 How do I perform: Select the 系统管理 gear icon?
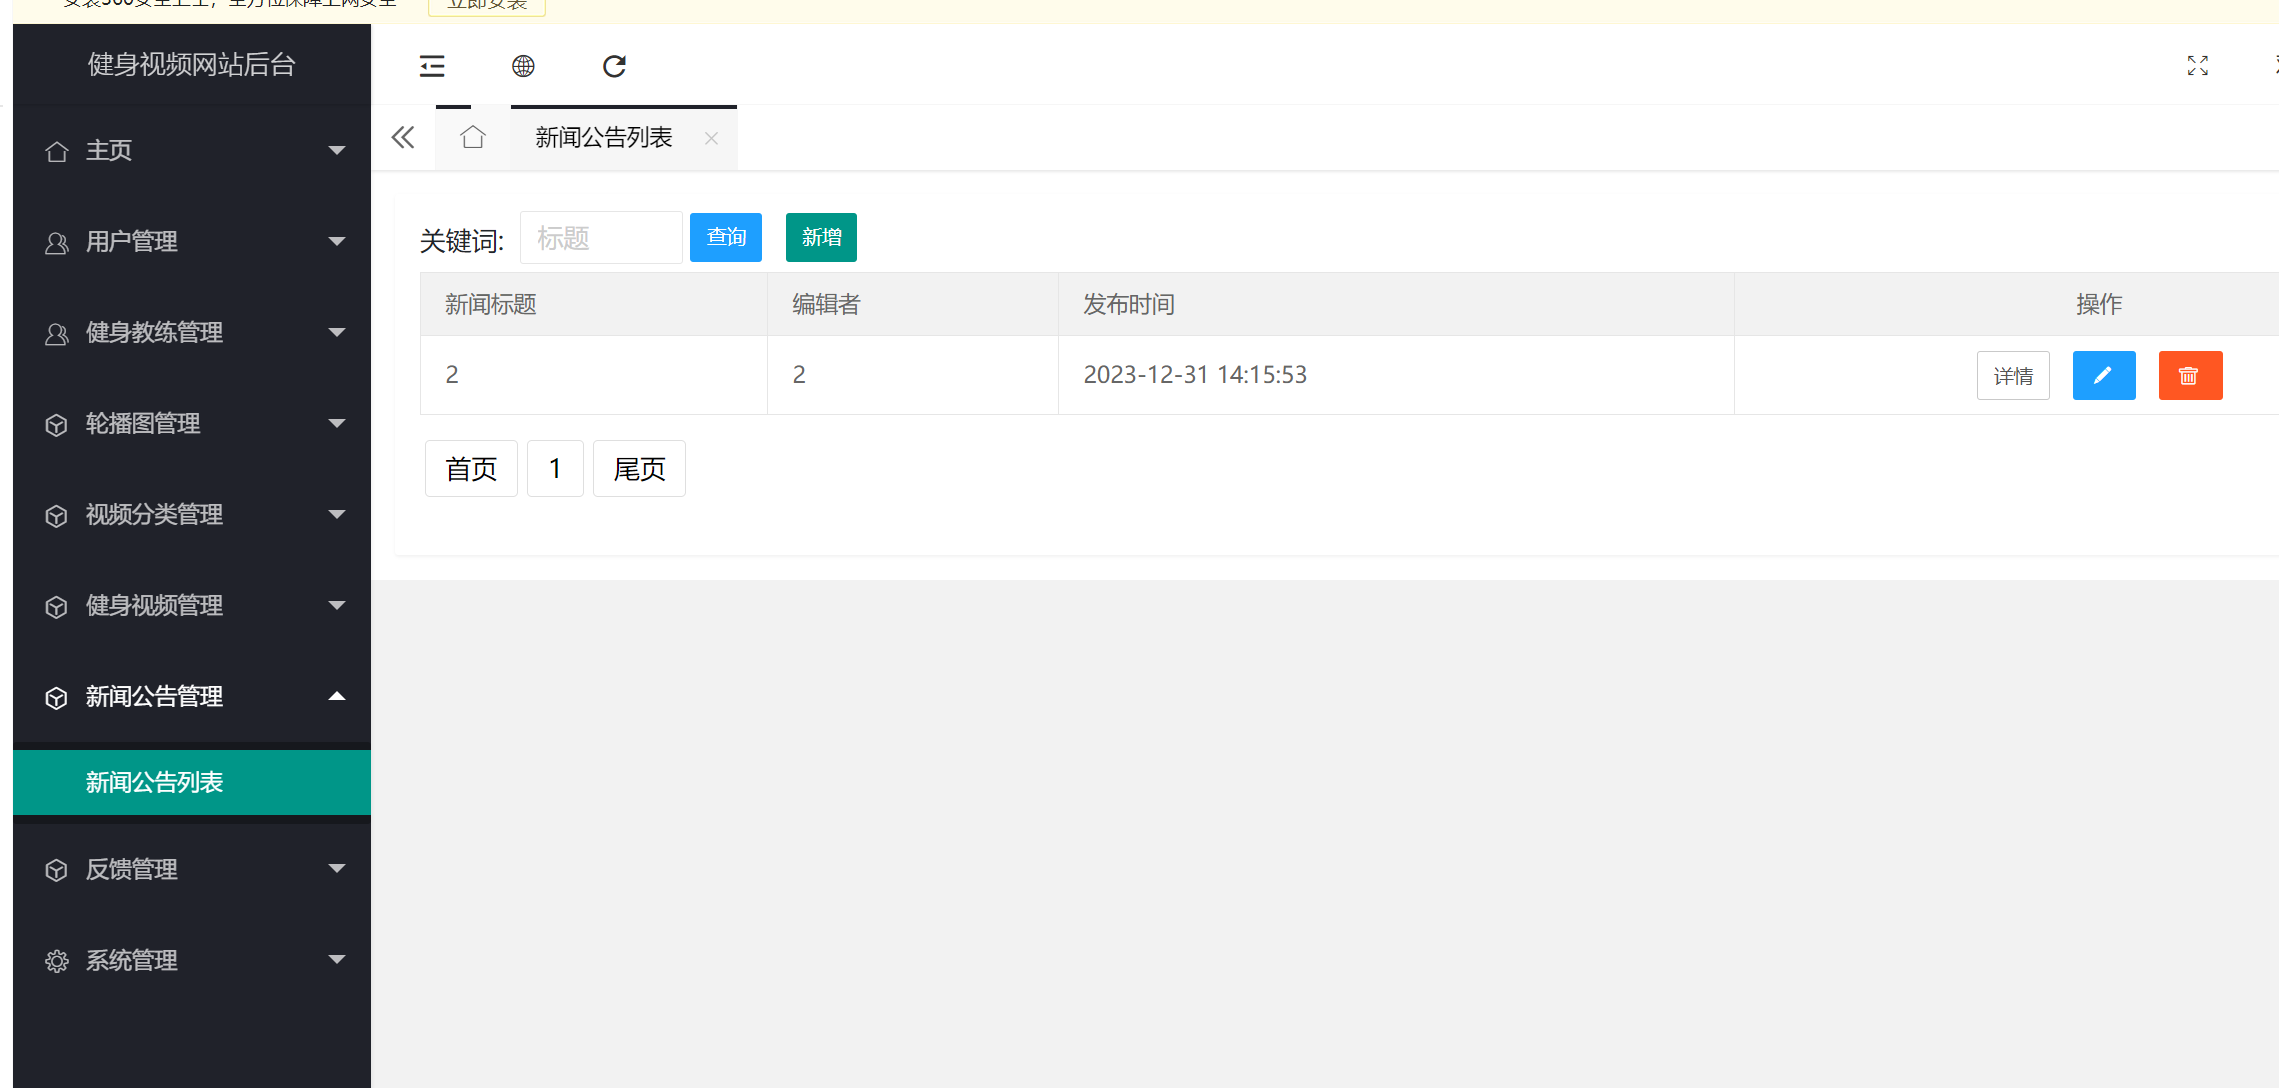(x=56, y=960)
